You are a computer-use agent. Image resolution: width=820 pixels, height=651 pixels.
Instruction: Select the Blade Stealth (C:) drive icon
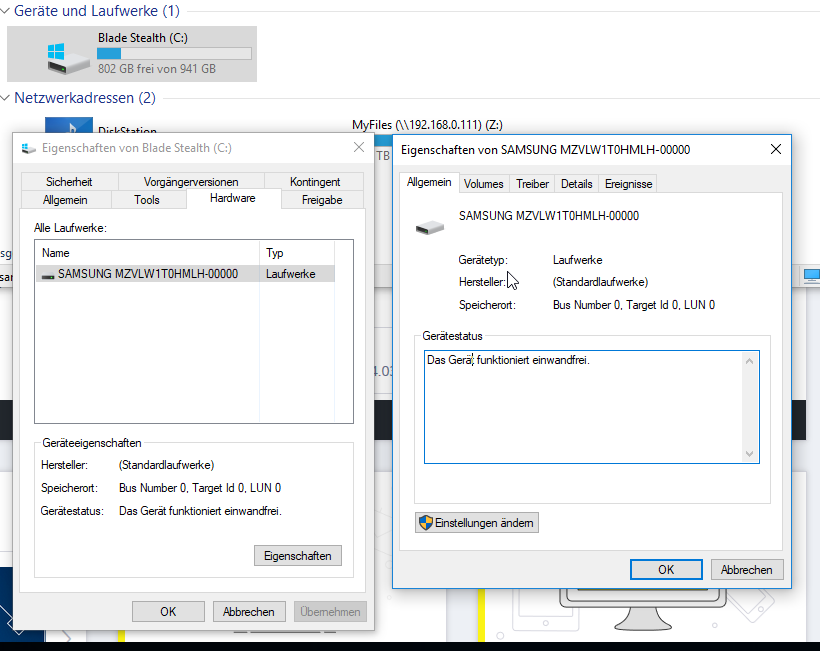pyautogui.click(x=68, y=58)
